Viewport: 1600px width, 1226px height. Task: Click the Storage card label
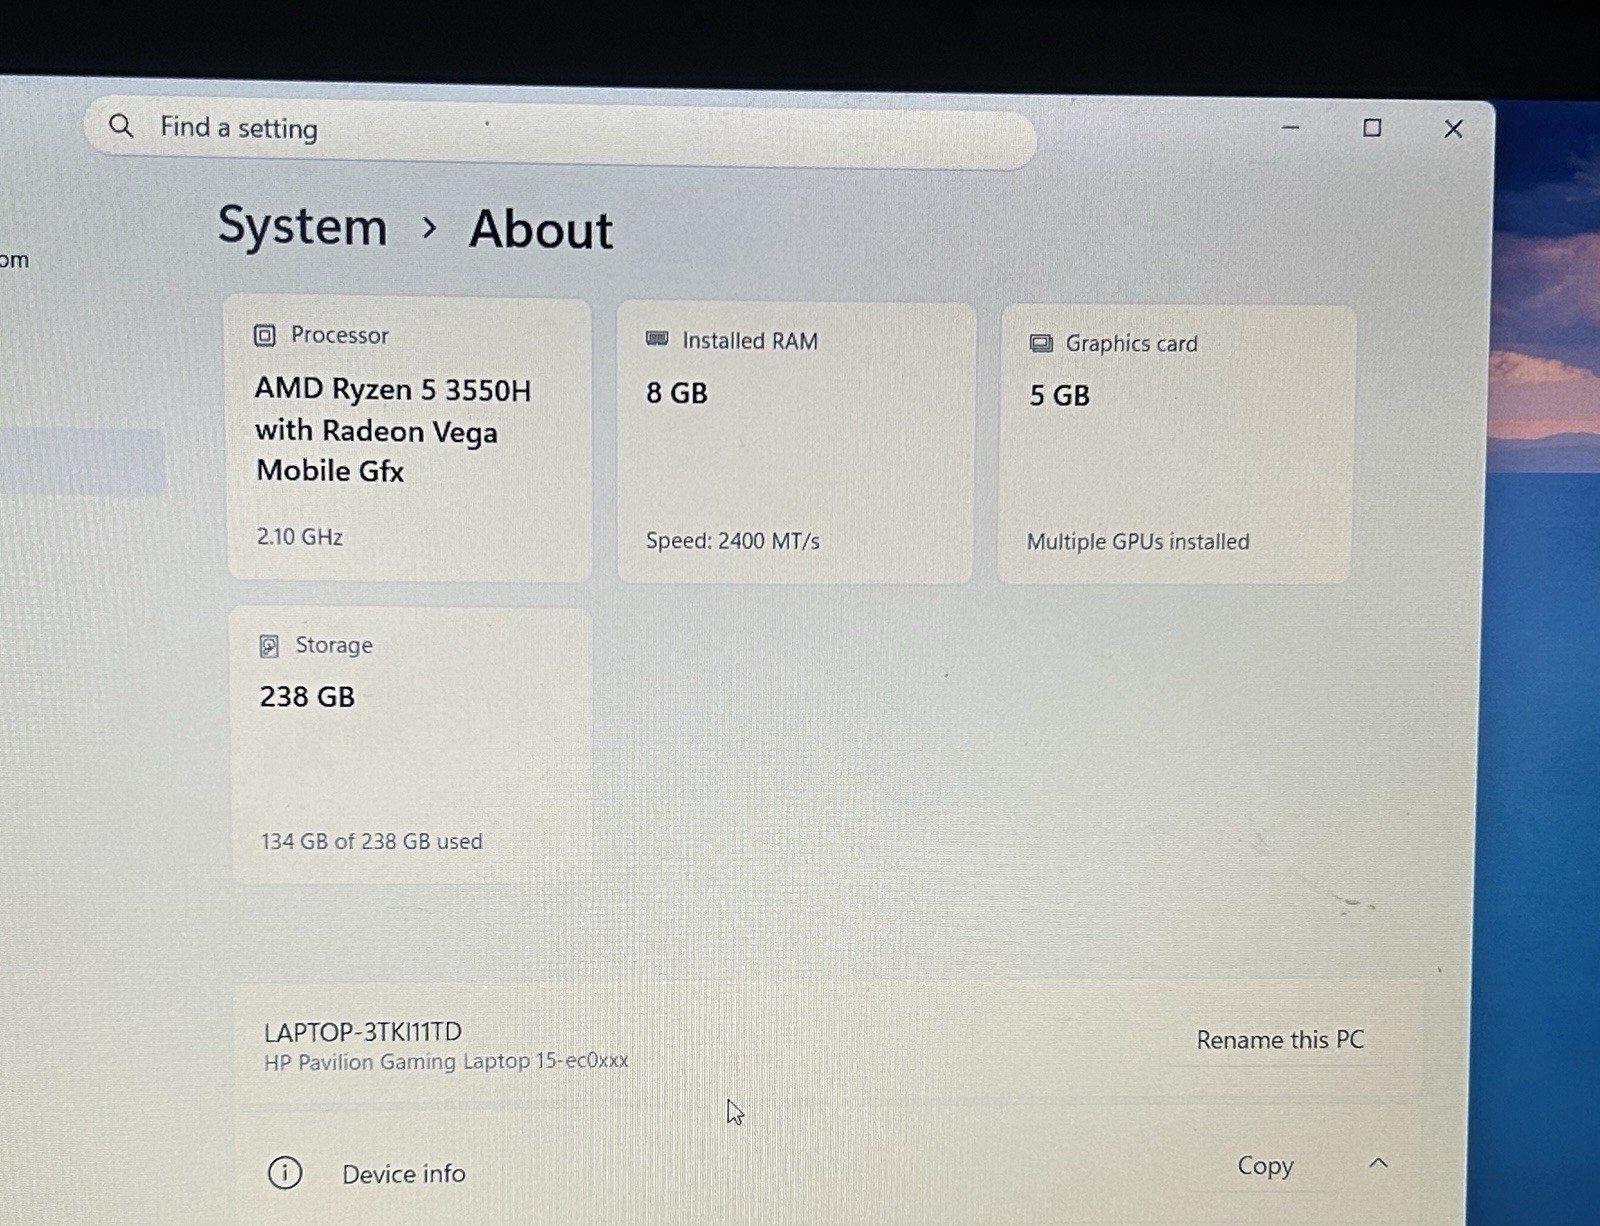point(333,646)
